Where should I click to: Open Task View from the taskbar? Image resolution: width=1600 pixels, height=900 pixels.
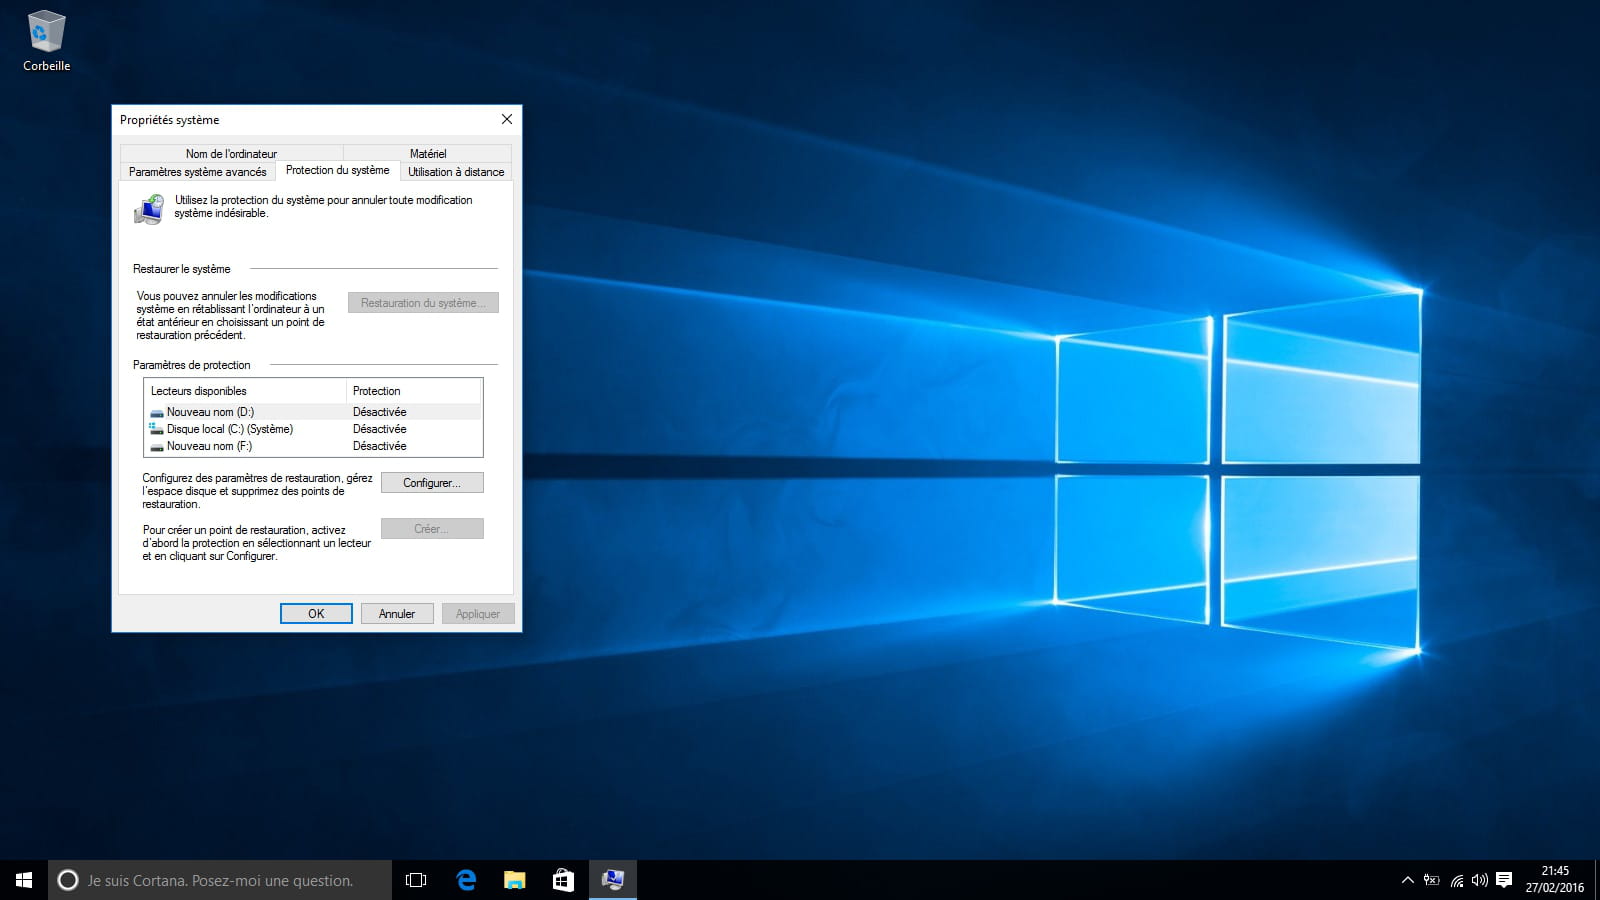pyautogui.click(x=416, y=880)
